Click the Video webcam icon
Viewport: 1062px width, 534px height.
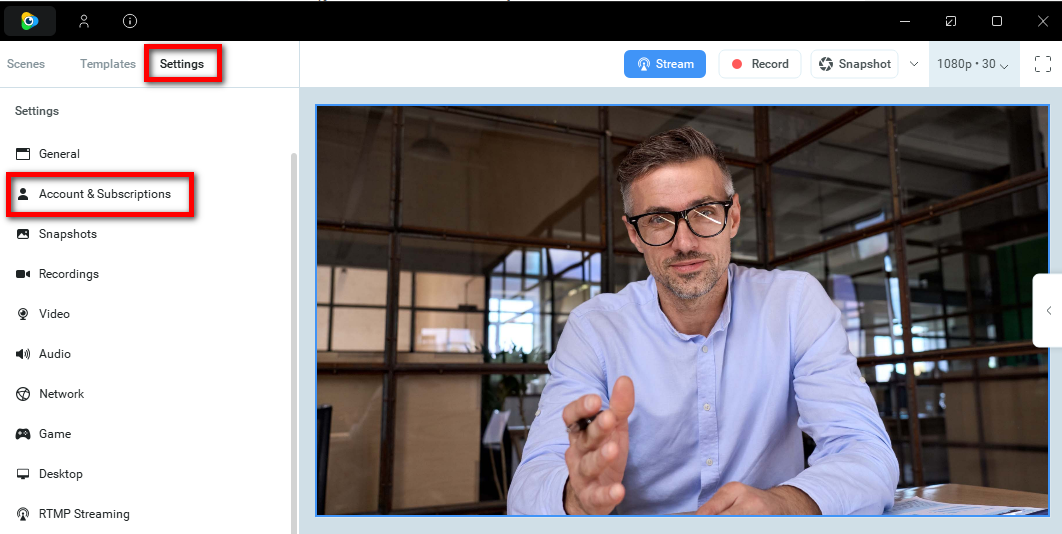[x=23, y=314]
